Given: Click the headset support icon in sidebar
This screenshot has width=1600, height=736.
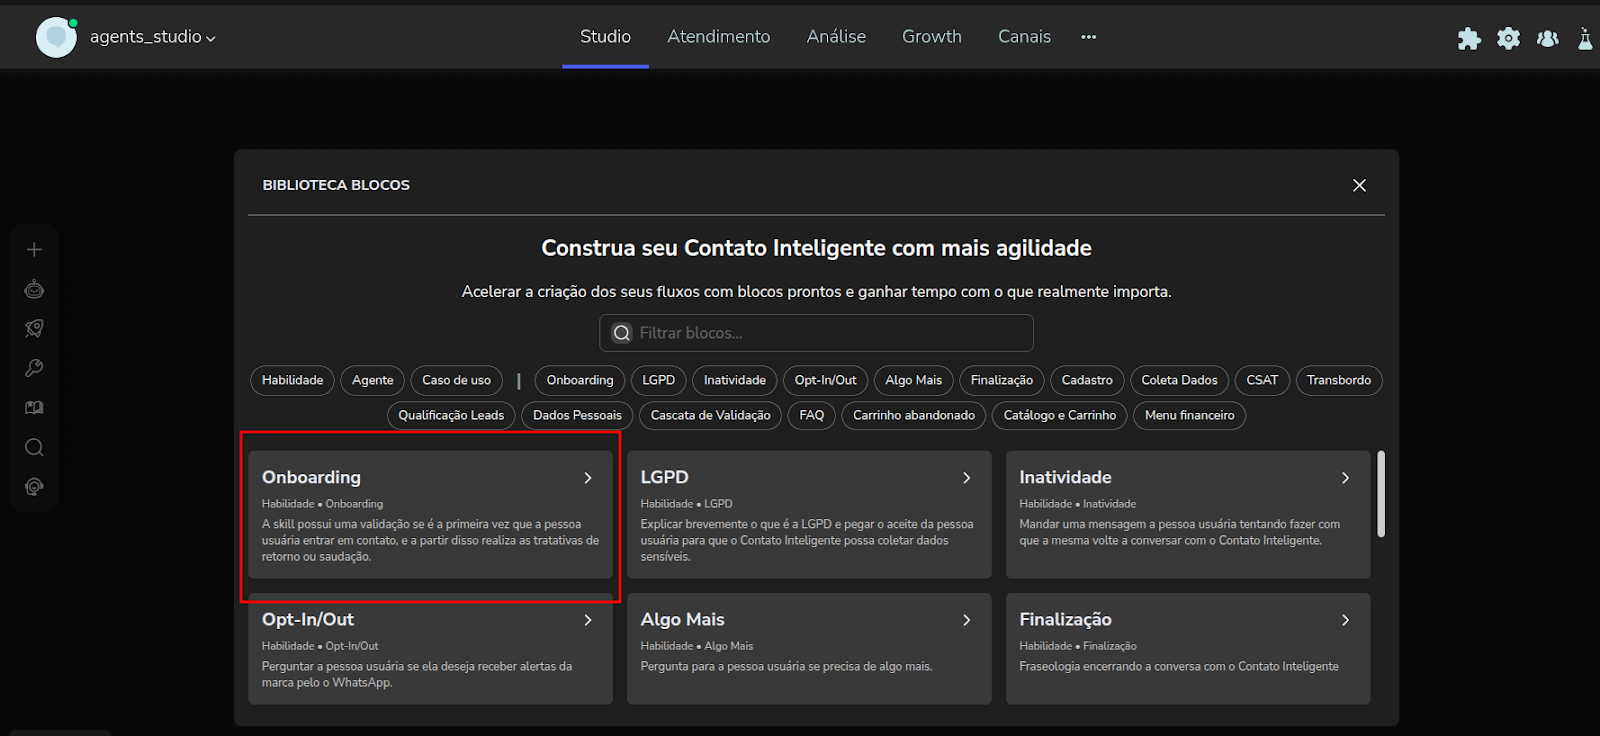Looking at the screenshot, I should (34, 487).
